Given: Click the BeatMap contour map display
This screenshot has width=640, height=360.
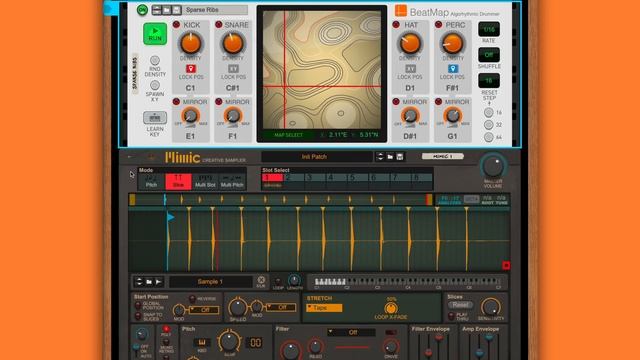Looking at the screenshot, I should [322, 69].
